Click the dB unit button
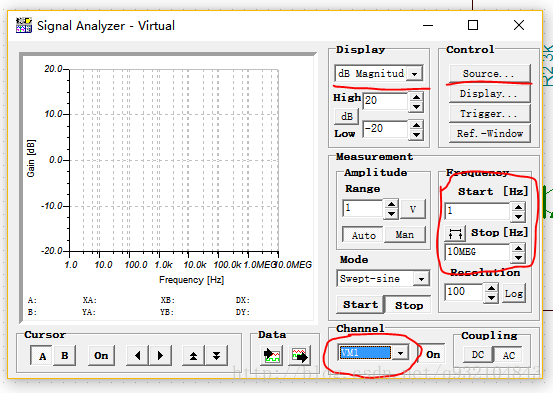 (x=346, y=116)
